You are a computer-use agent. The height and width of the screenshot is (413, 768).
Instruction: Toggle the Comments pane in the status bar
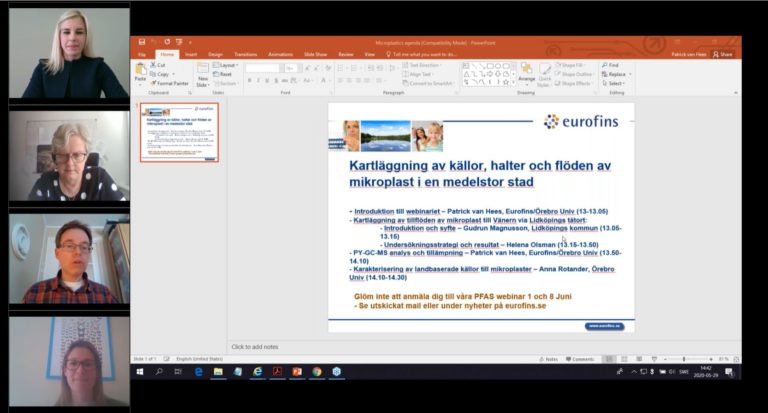(x=580, y=358)
